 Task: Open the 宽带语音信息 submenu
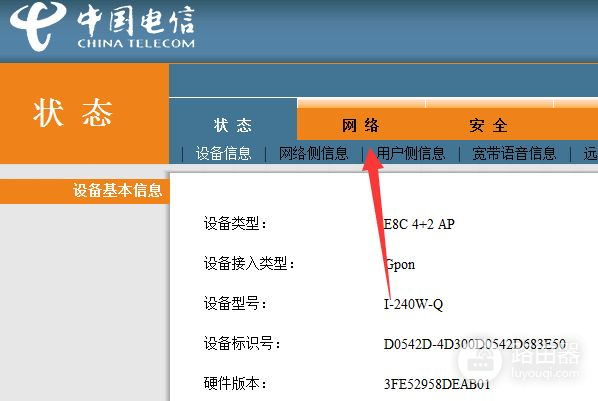[514, 153]
